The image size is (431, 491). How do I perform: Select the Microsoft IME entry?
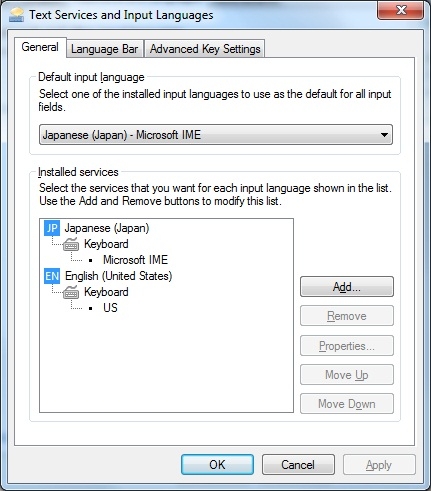[135, 260]
